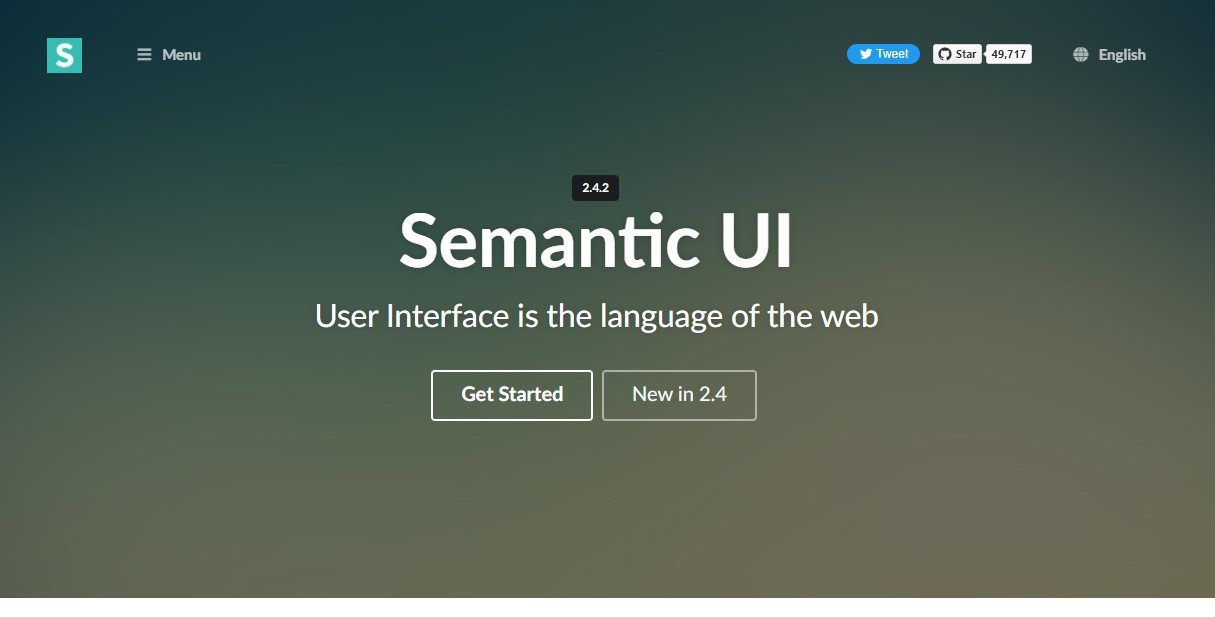Star the repository with Star label
1215x617 pixels.
(x=966, y=54)
